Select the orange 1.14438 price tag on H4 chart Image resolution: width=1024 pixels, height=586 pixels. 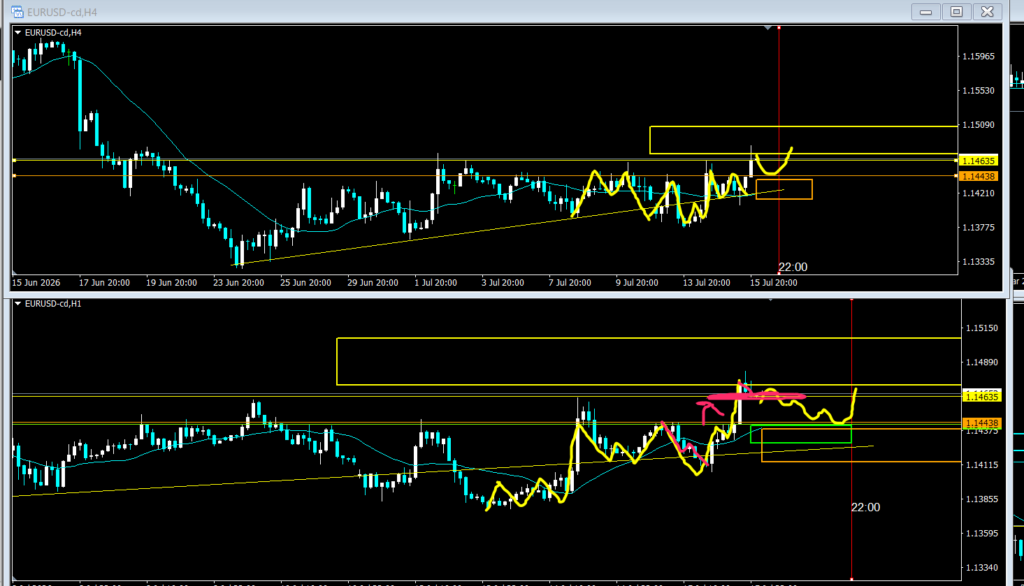pyautogui.click(x=979, y=176)
